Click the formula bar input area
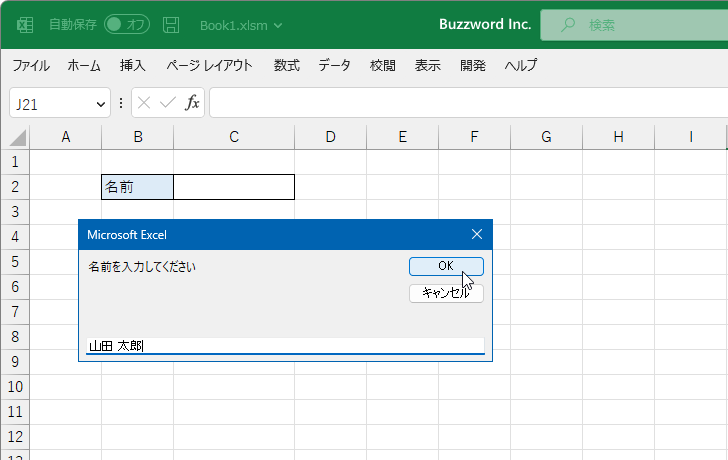 468,103
